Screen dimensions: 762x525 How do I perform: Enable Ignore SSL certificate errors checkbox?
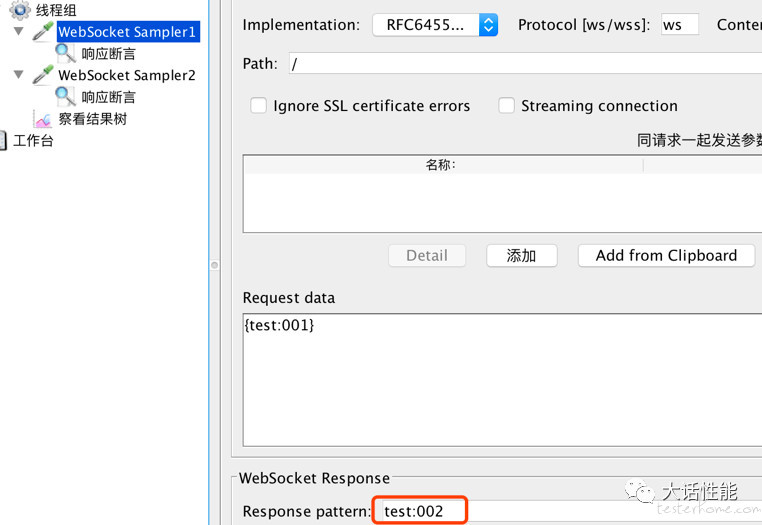click(258, 105)
